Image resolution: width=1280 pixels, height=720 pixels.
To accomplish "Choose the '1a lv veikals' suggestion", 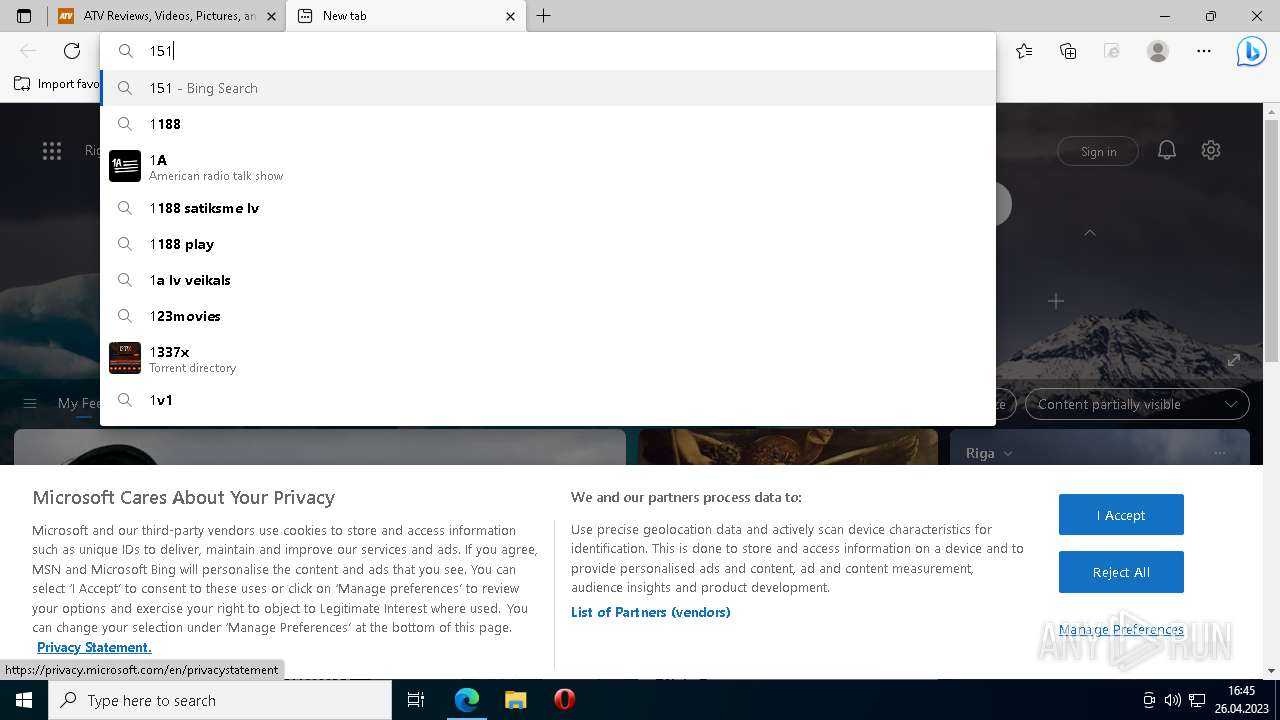I will point(548,280).
